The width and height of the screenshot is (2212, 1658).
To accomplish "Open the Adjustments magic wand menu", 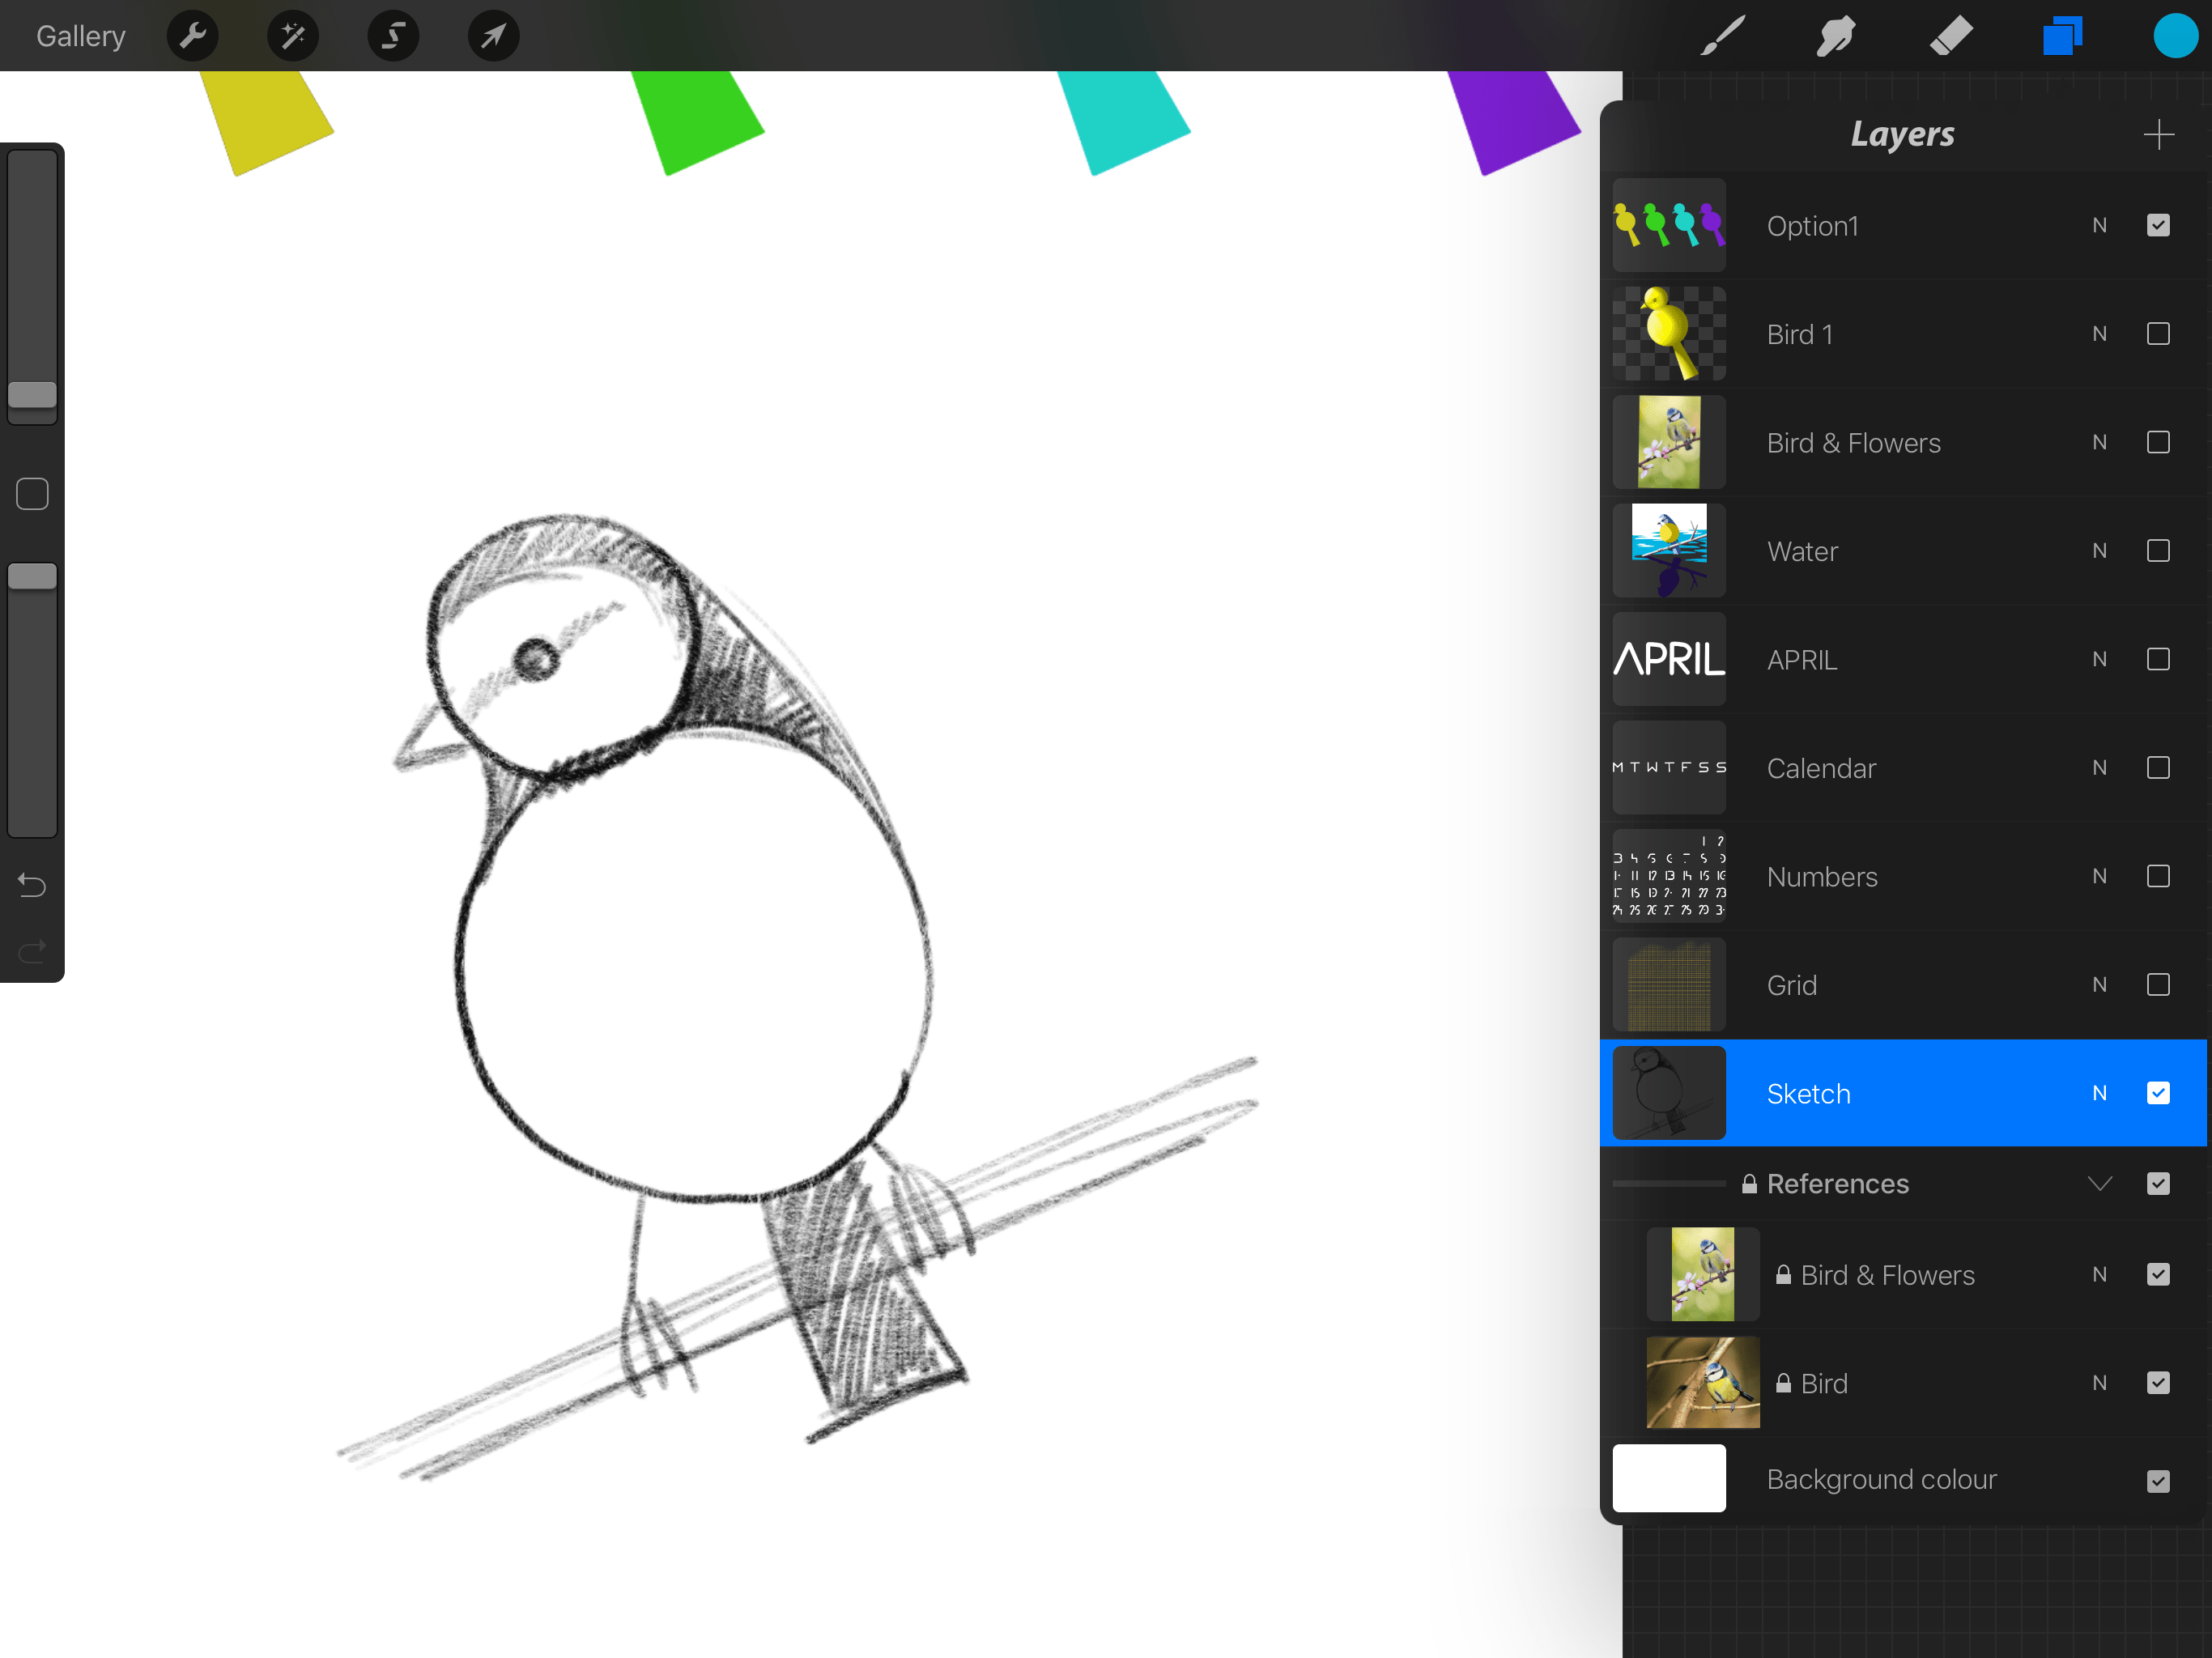I will click(293, 37).
